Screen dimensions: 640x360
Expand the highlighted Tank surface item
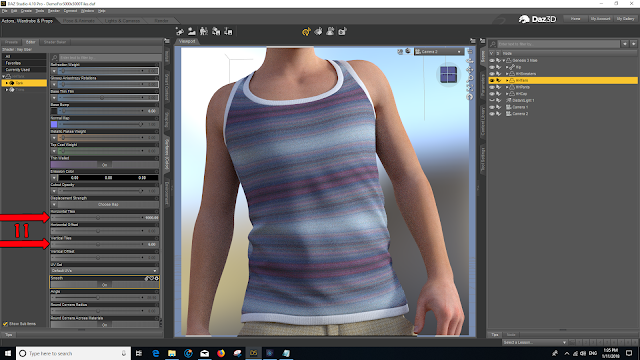[7, 83]
